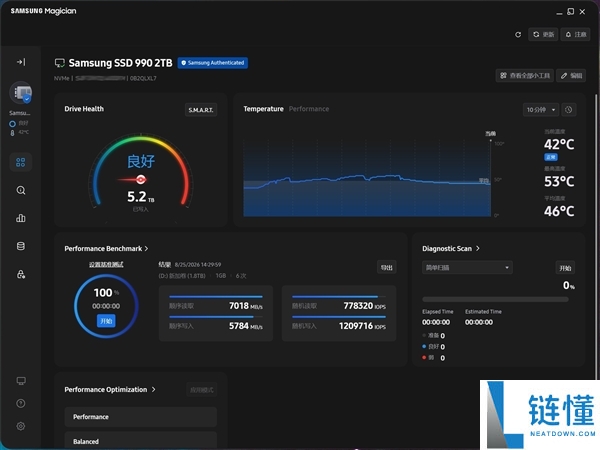Click the circular 100% benchmark progress ring
Viewport: 600px width, 450px height.
106,306
